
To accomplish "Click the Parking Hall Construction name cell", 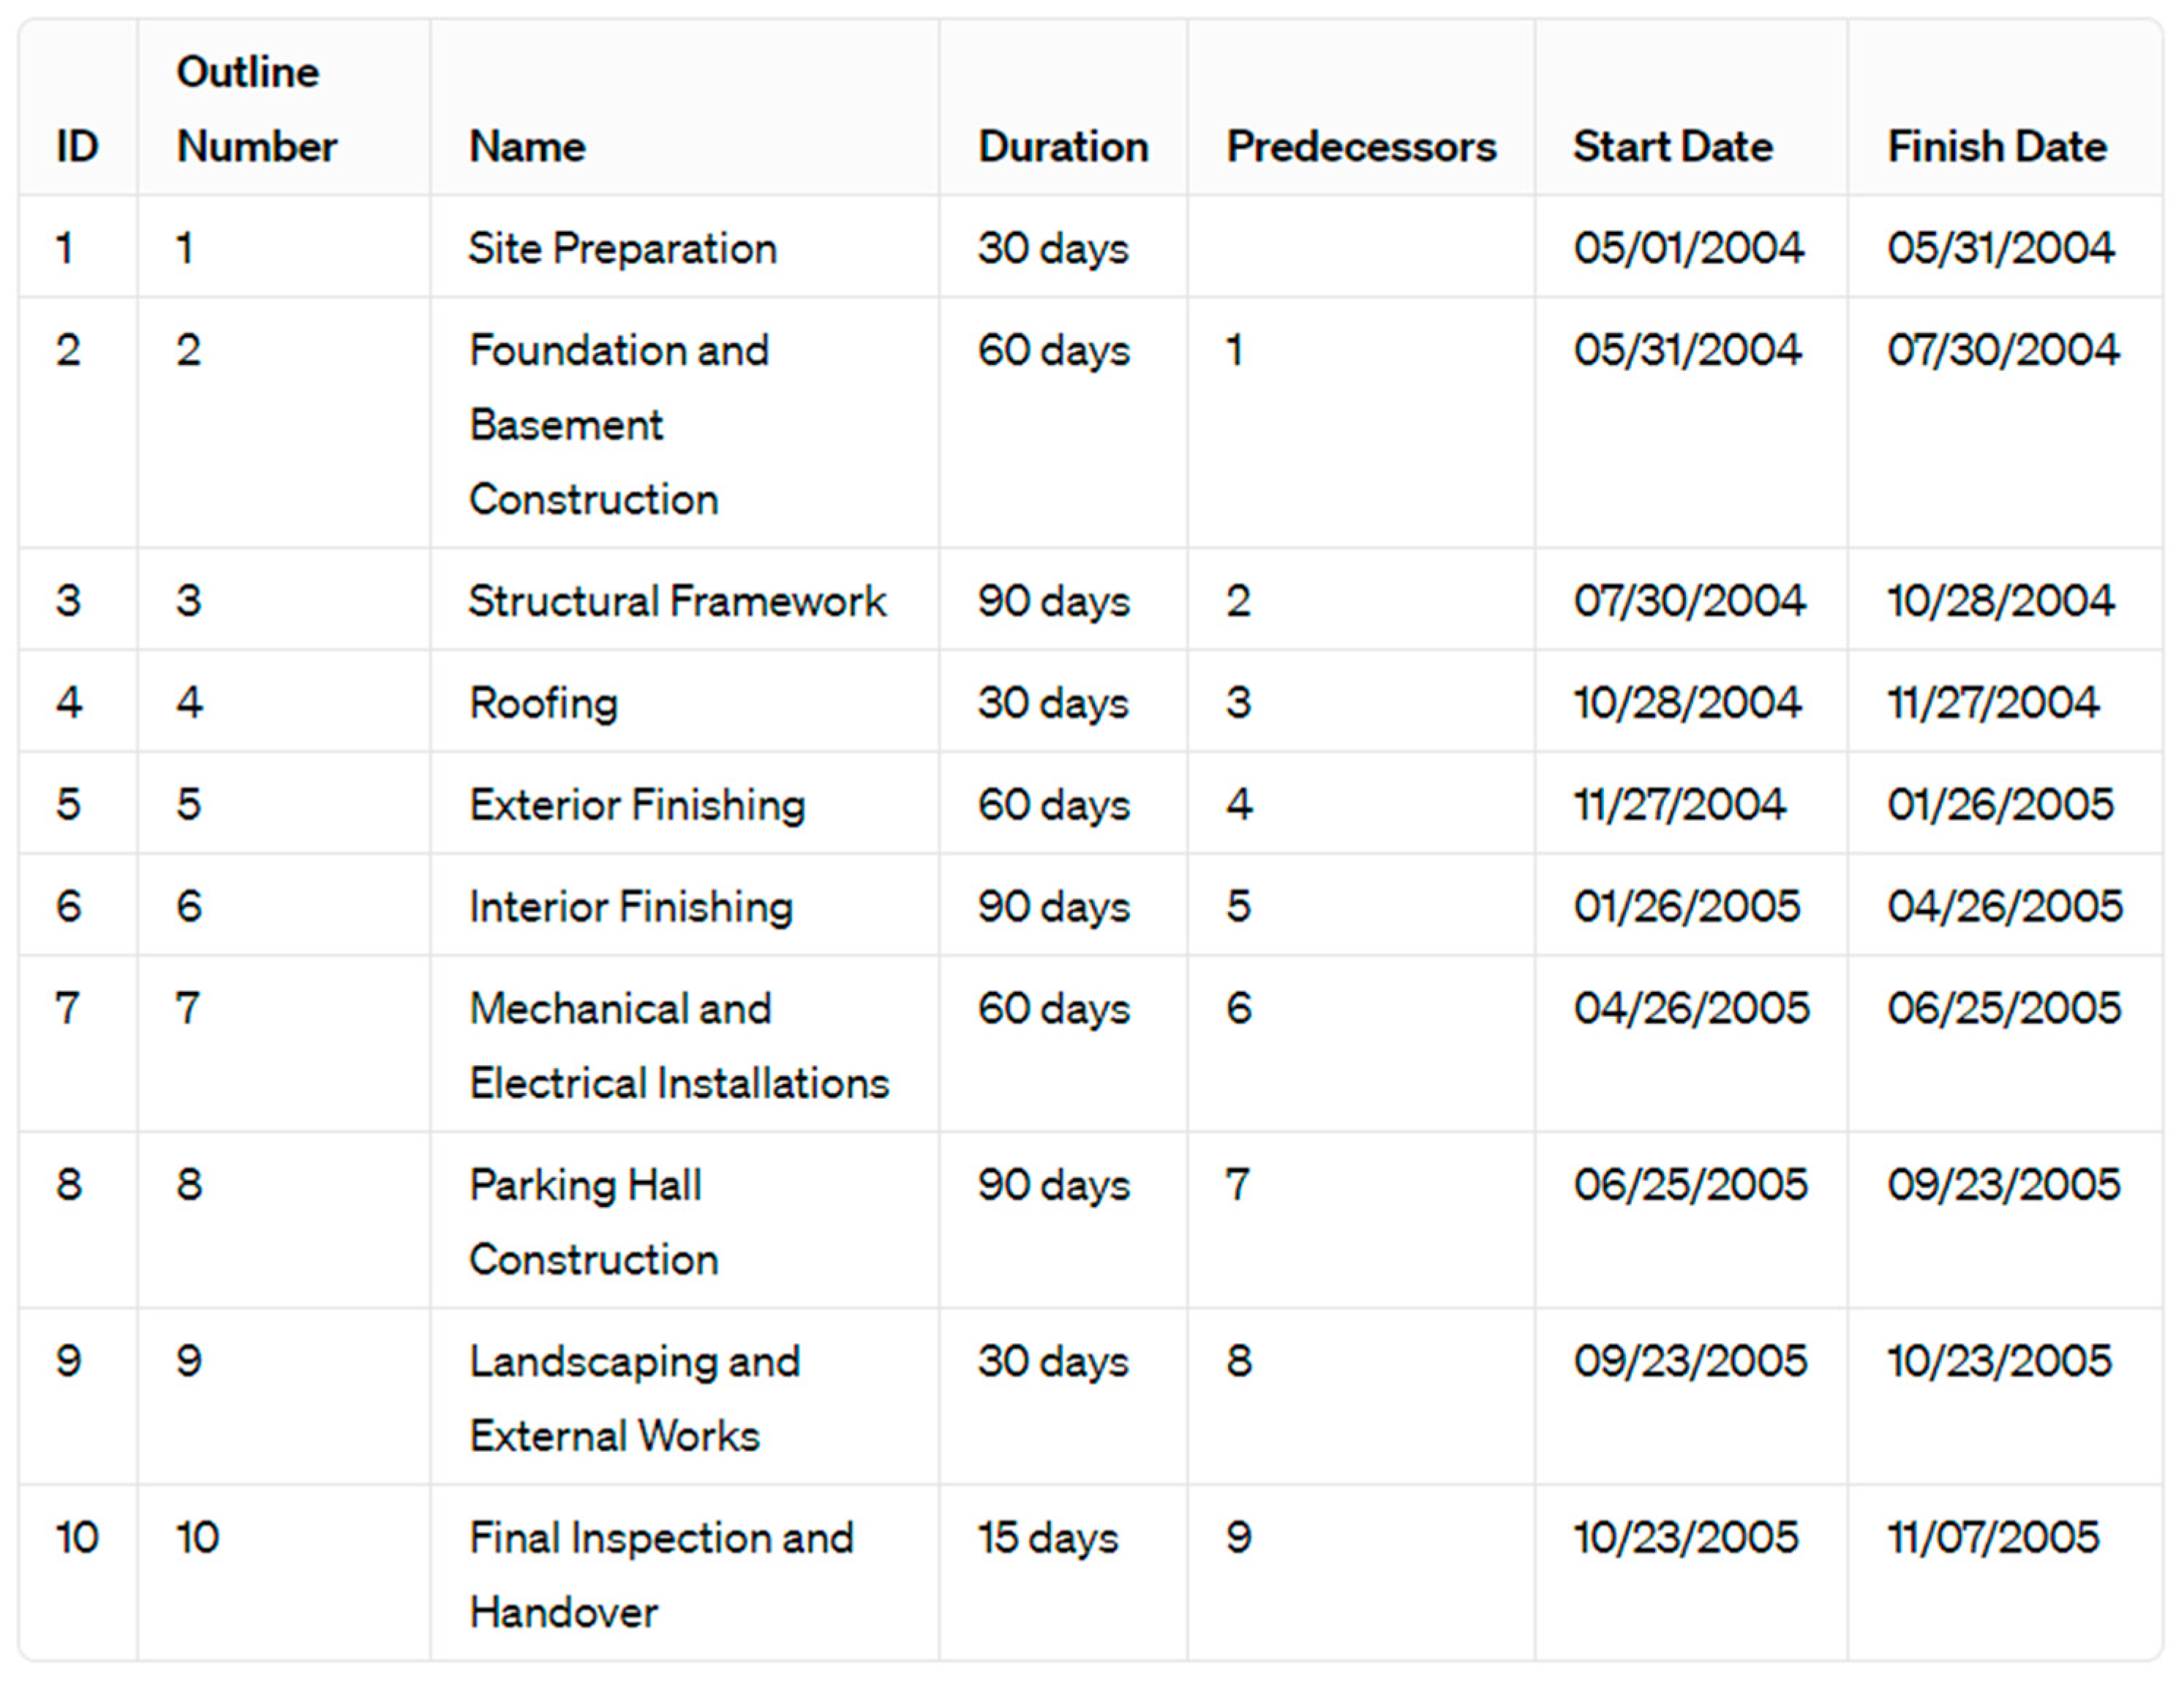I will (x=593, y=1221).
